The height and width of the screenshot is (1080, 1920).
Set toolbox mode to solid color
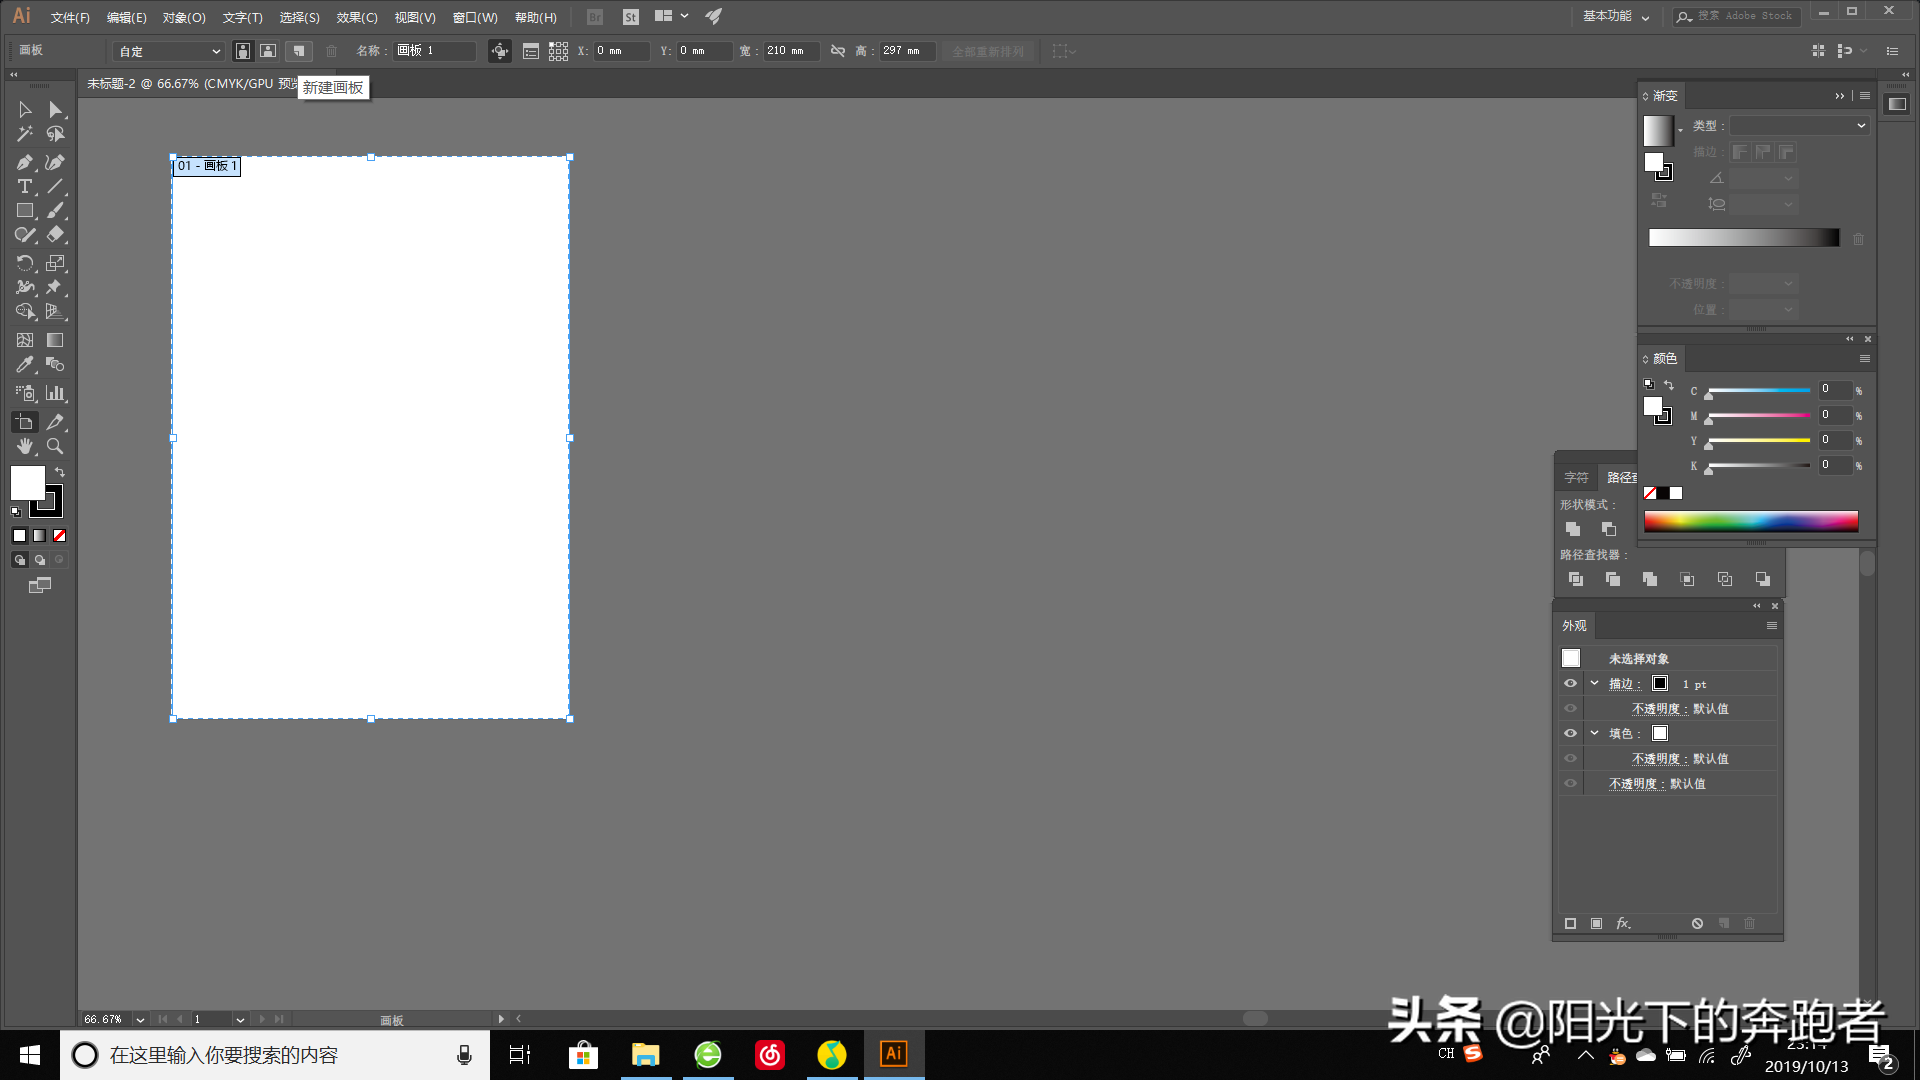click(x=19, y=536)
